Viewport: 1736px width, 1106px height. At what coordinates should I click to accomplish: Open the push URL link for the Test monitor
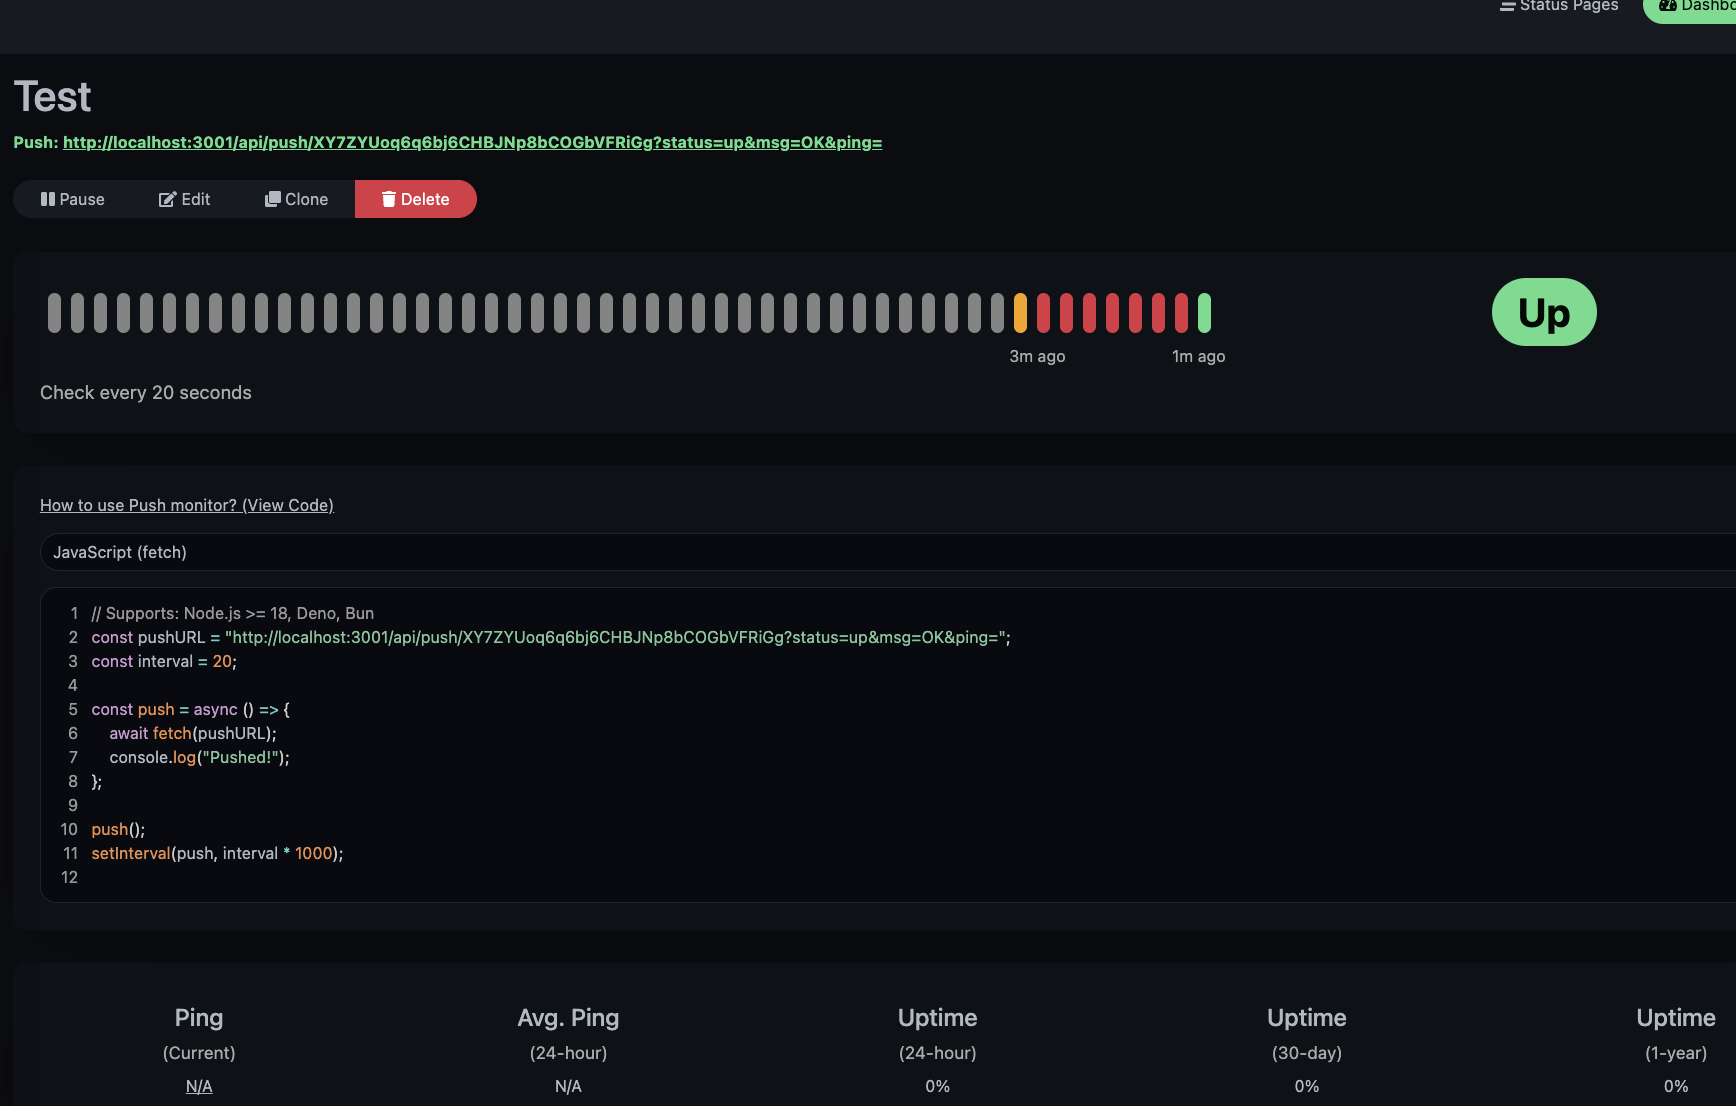472,142
